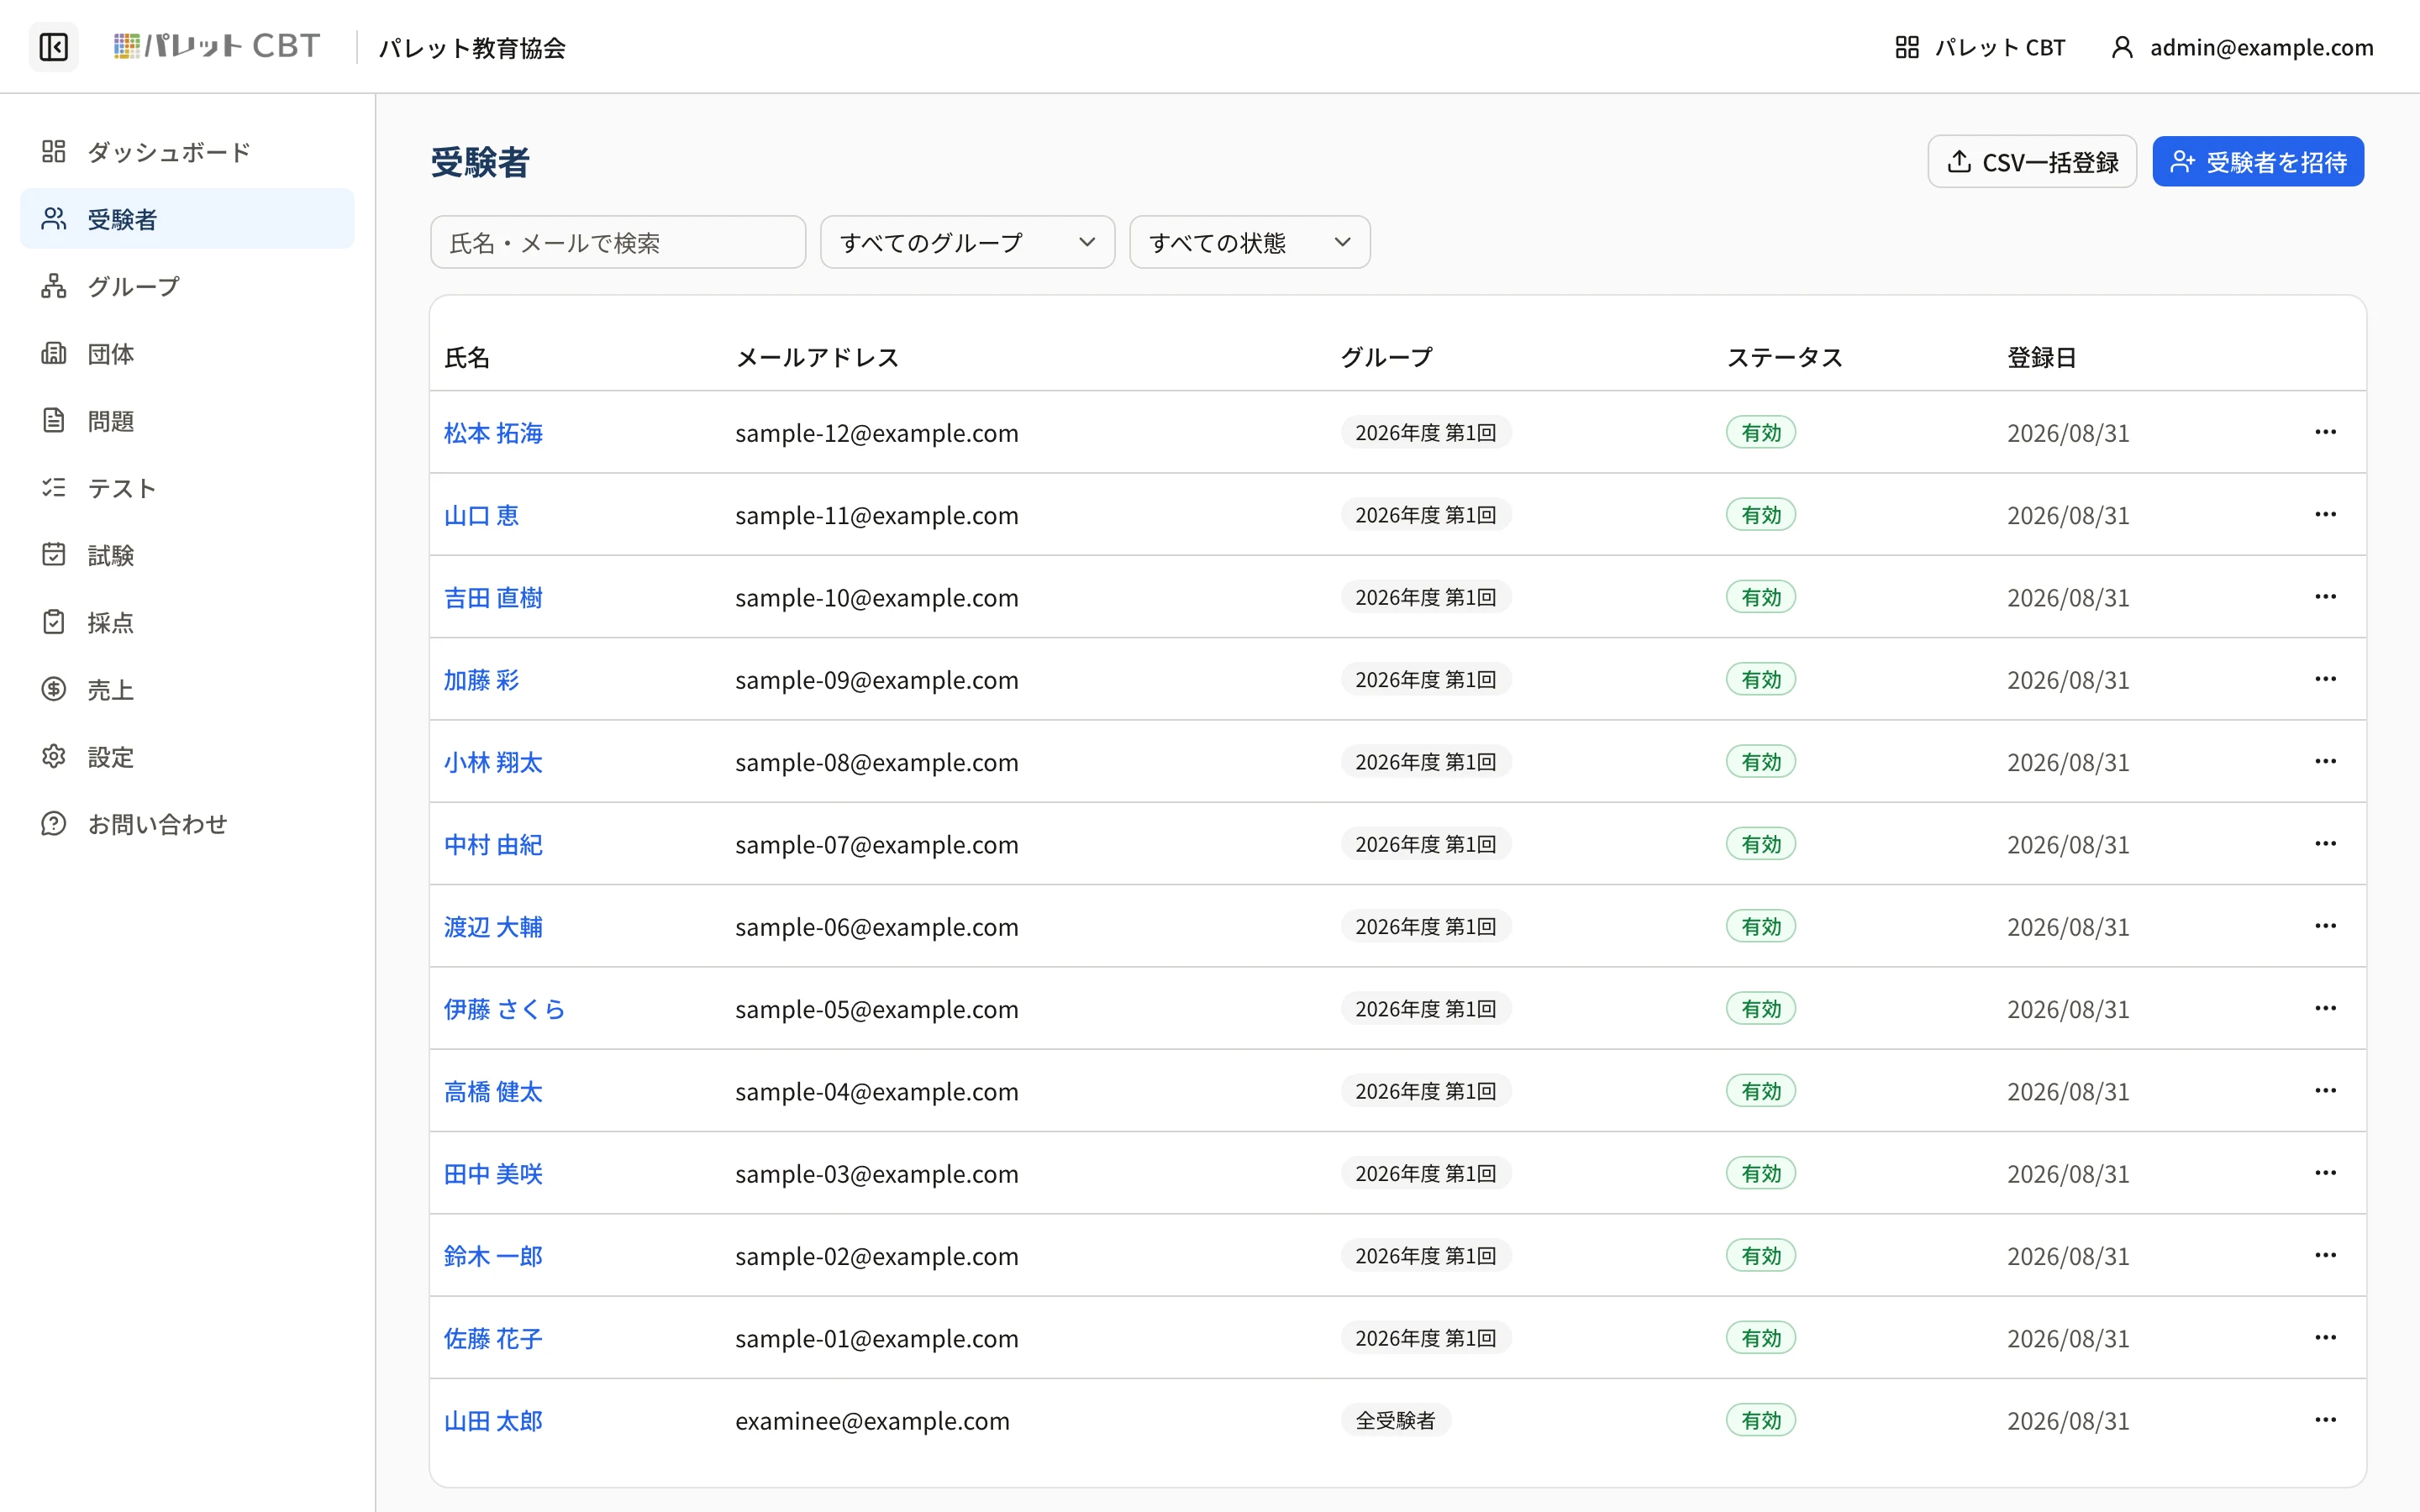
Task: Open the examinee 中村 由紀
Action: point(493,845)
